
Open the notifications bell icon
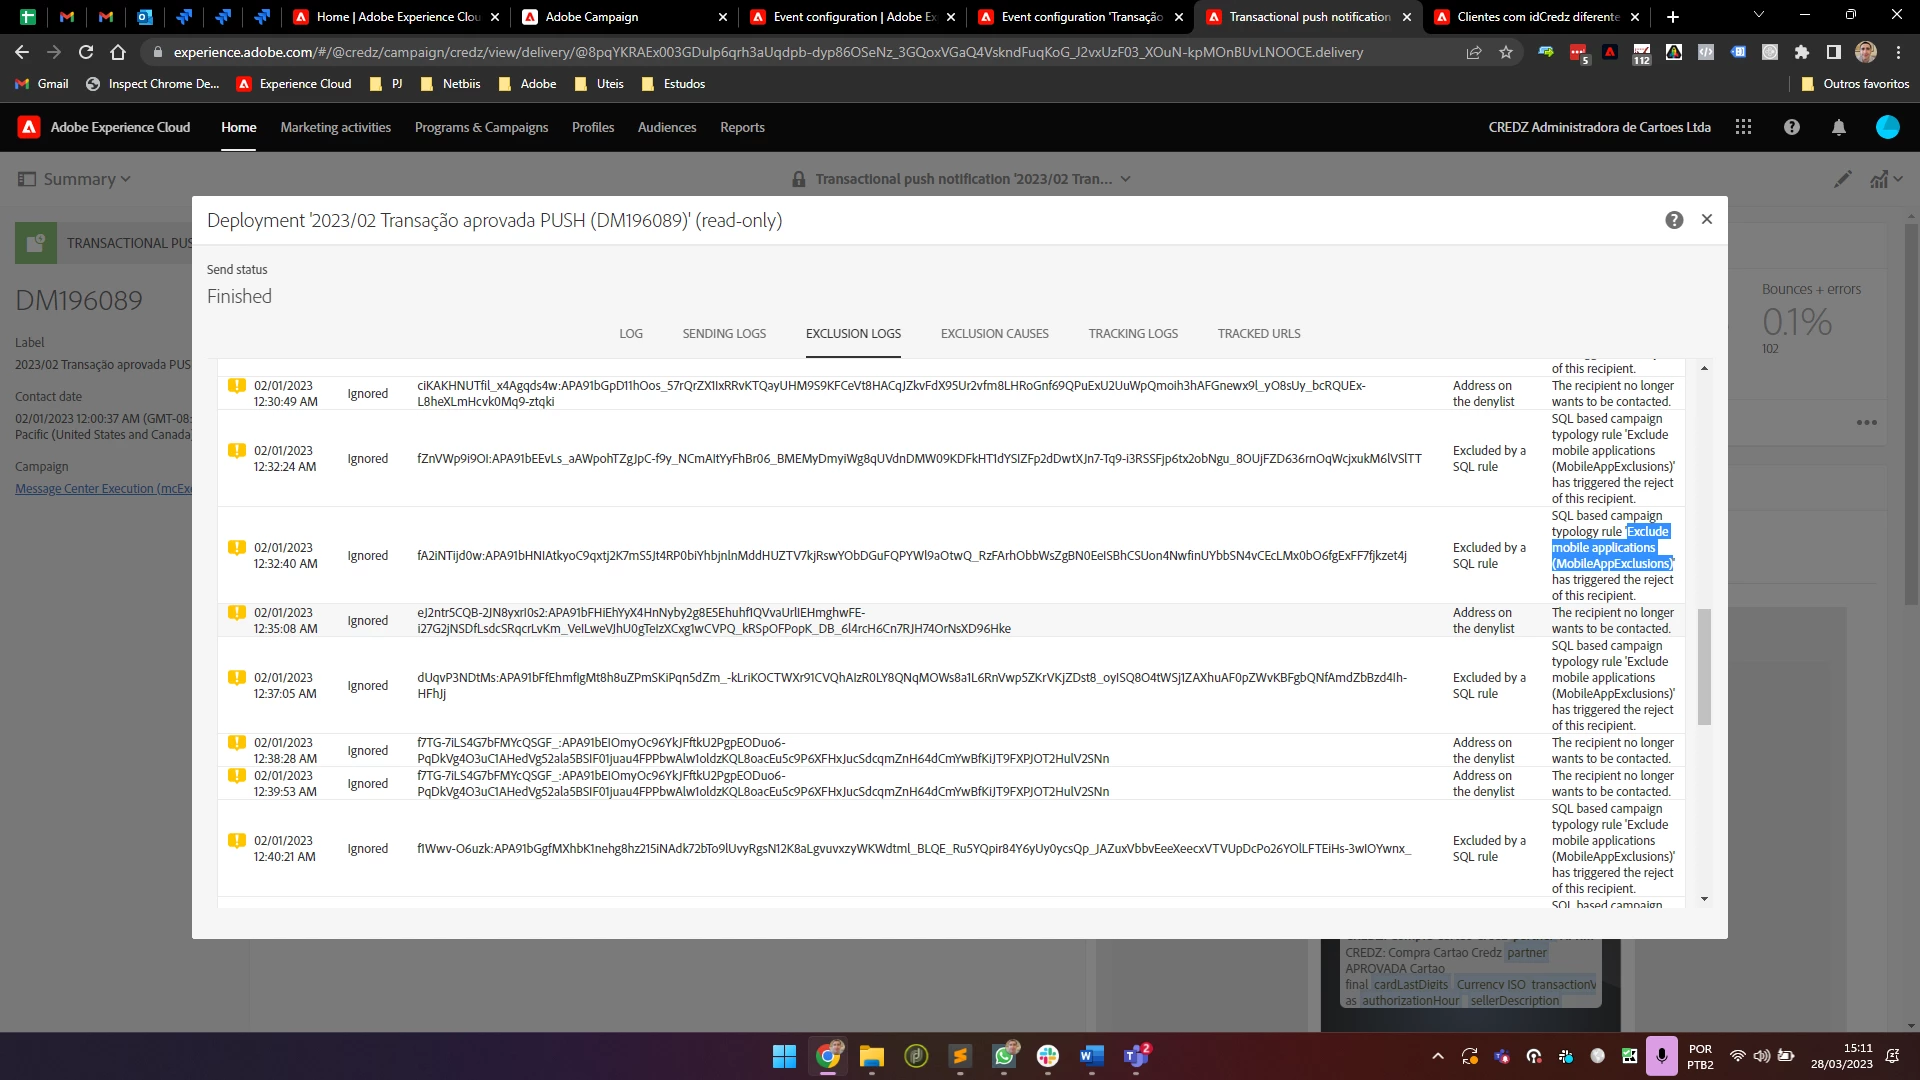point(1838,127)
